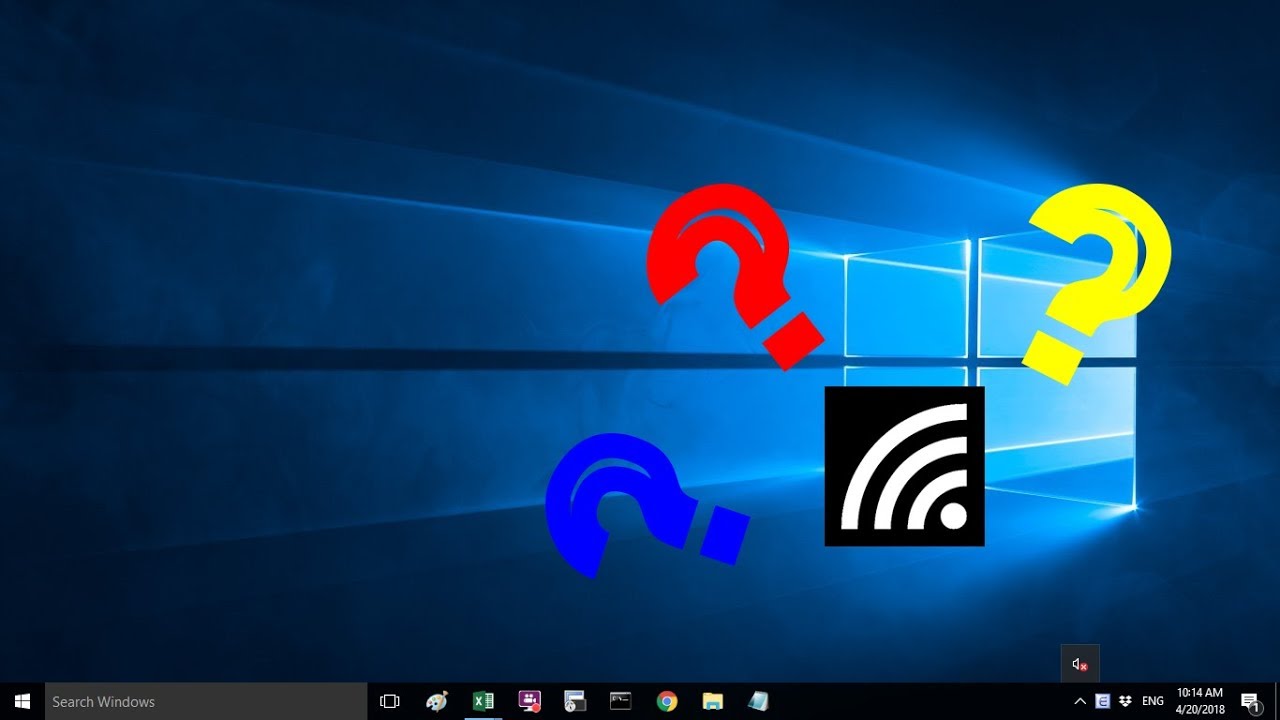1280x720 pixels.
Task: Open the Remote Desktop taskbar icon
Action: pyautogui.click(x=575, y=701)
